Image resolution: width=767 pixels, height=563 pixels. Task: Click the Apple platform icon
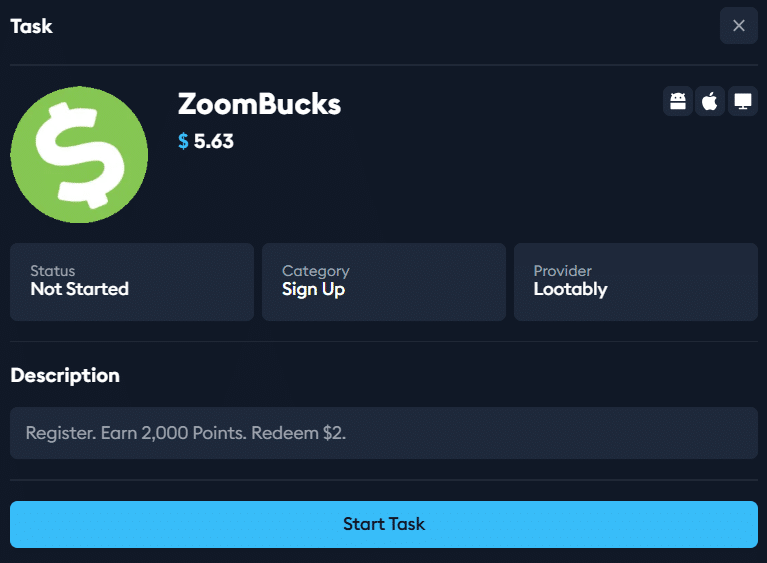(x=710, y=101)
